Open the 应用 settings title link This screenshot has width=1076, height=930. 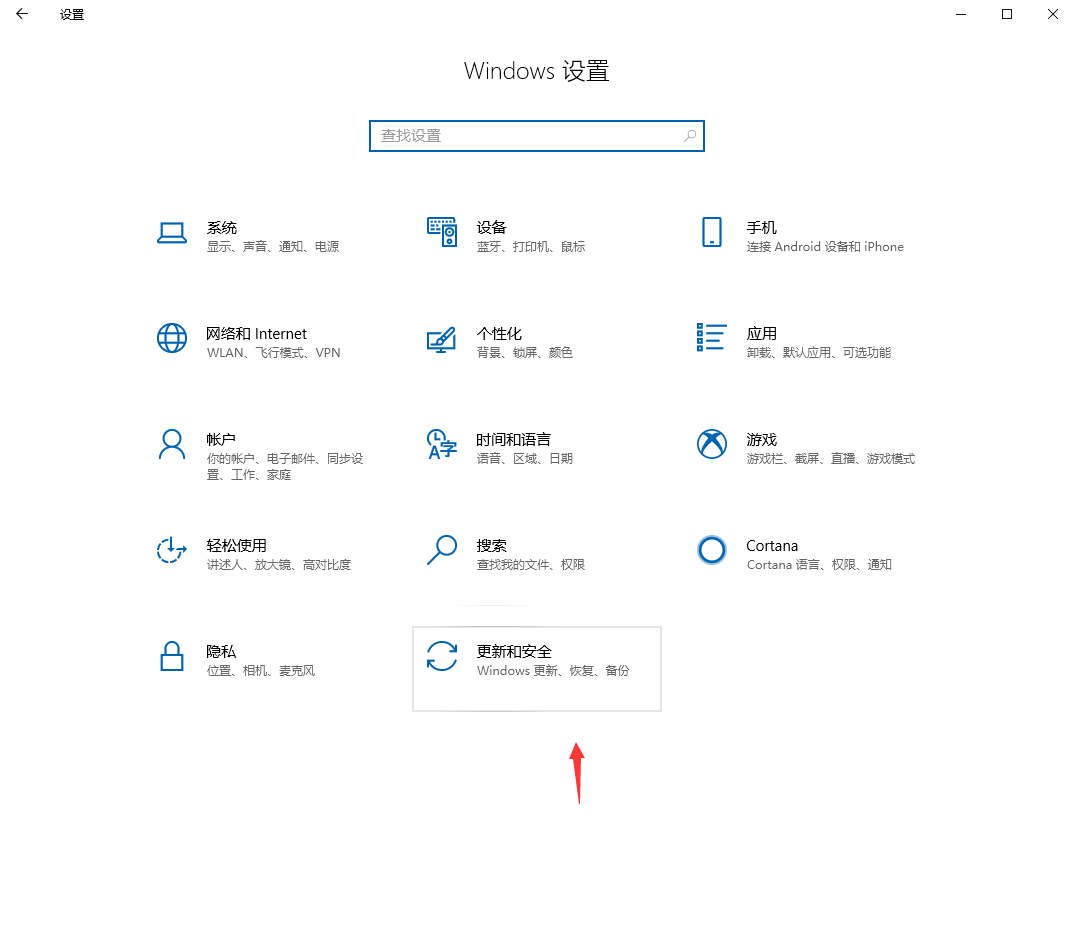(x=762, y=334)
